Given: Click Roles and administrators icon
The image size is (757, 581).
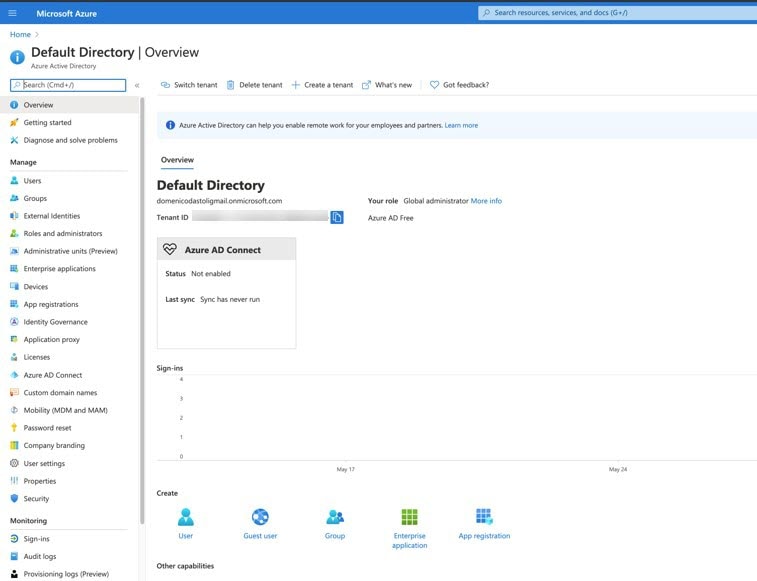Looking at the screenshot, I should 14,233.
